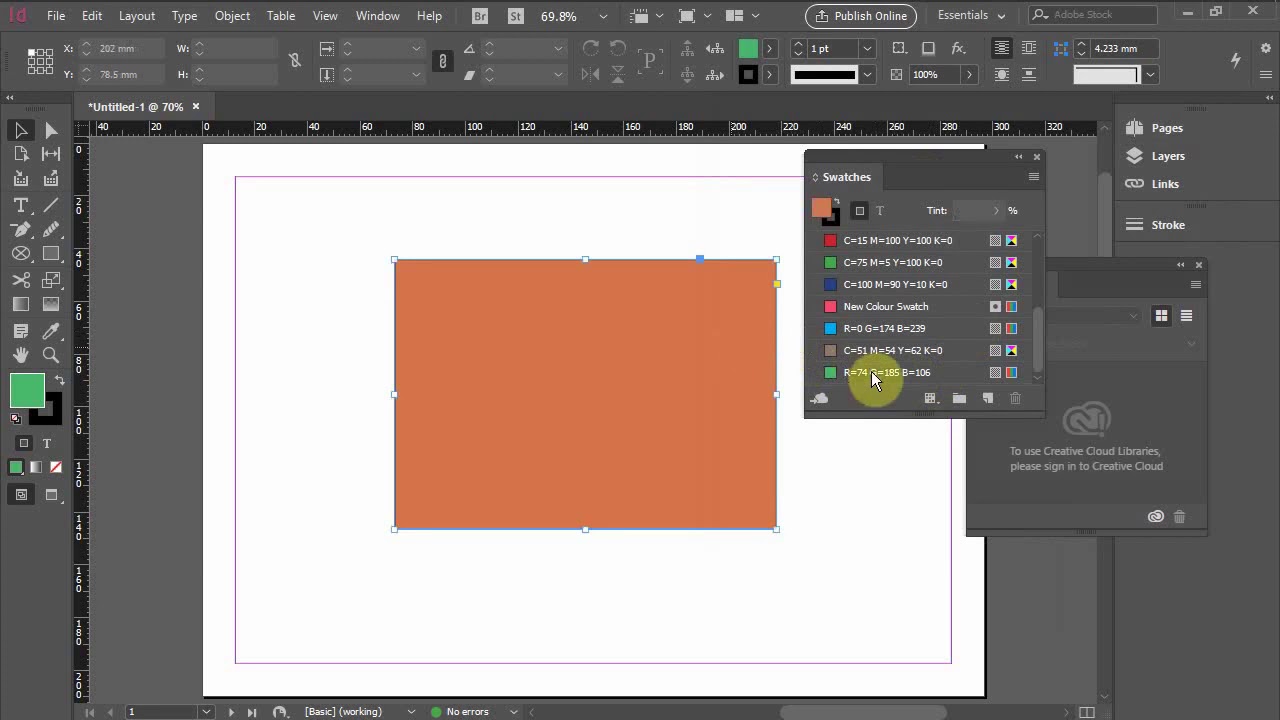
Task: Select the Zoom tool magnifier
Action: (51, 355)
